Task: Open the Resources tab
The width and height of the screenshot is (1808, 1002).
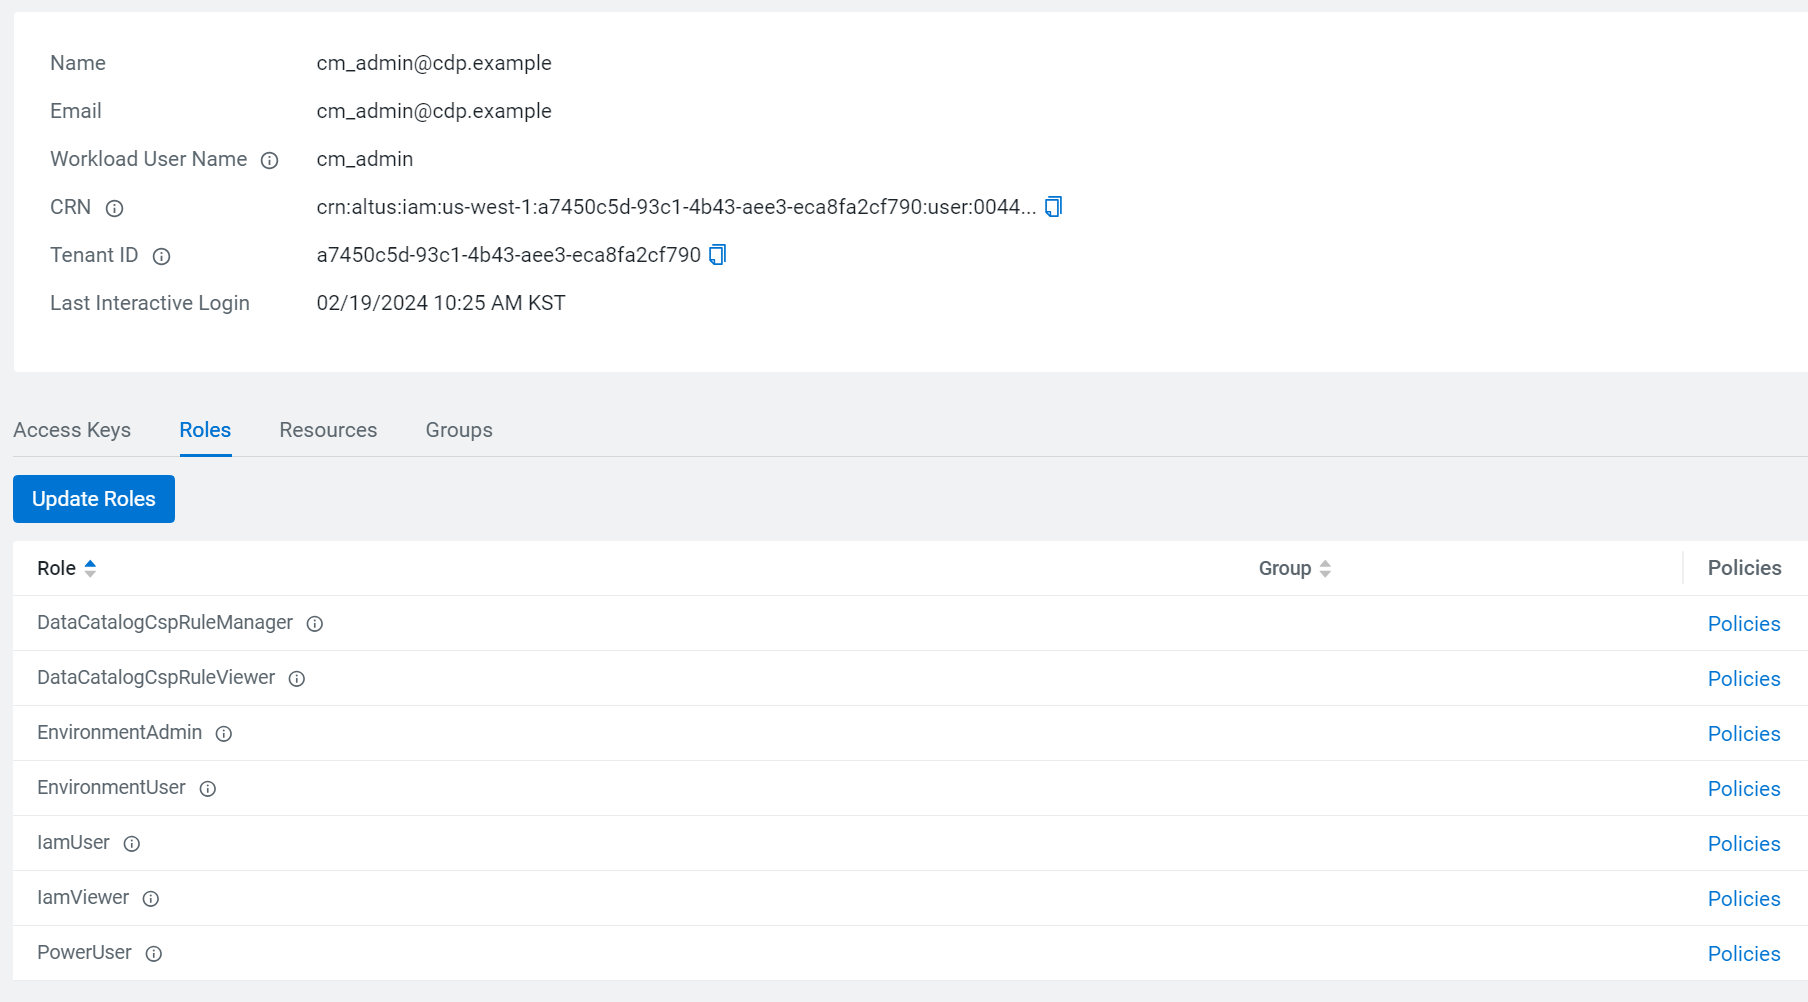Action: 328,430
